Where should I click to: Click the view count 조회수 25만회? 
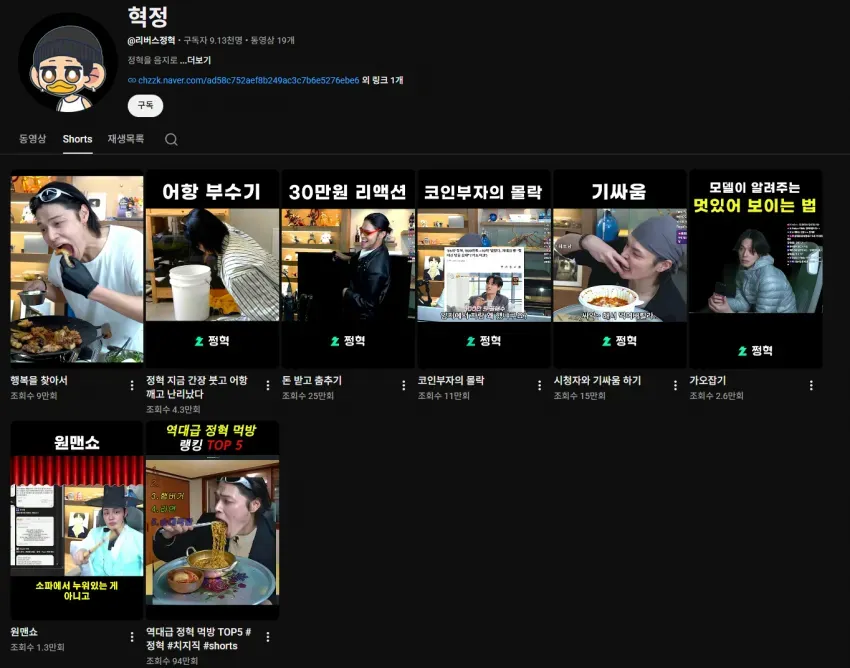[308, 396]
